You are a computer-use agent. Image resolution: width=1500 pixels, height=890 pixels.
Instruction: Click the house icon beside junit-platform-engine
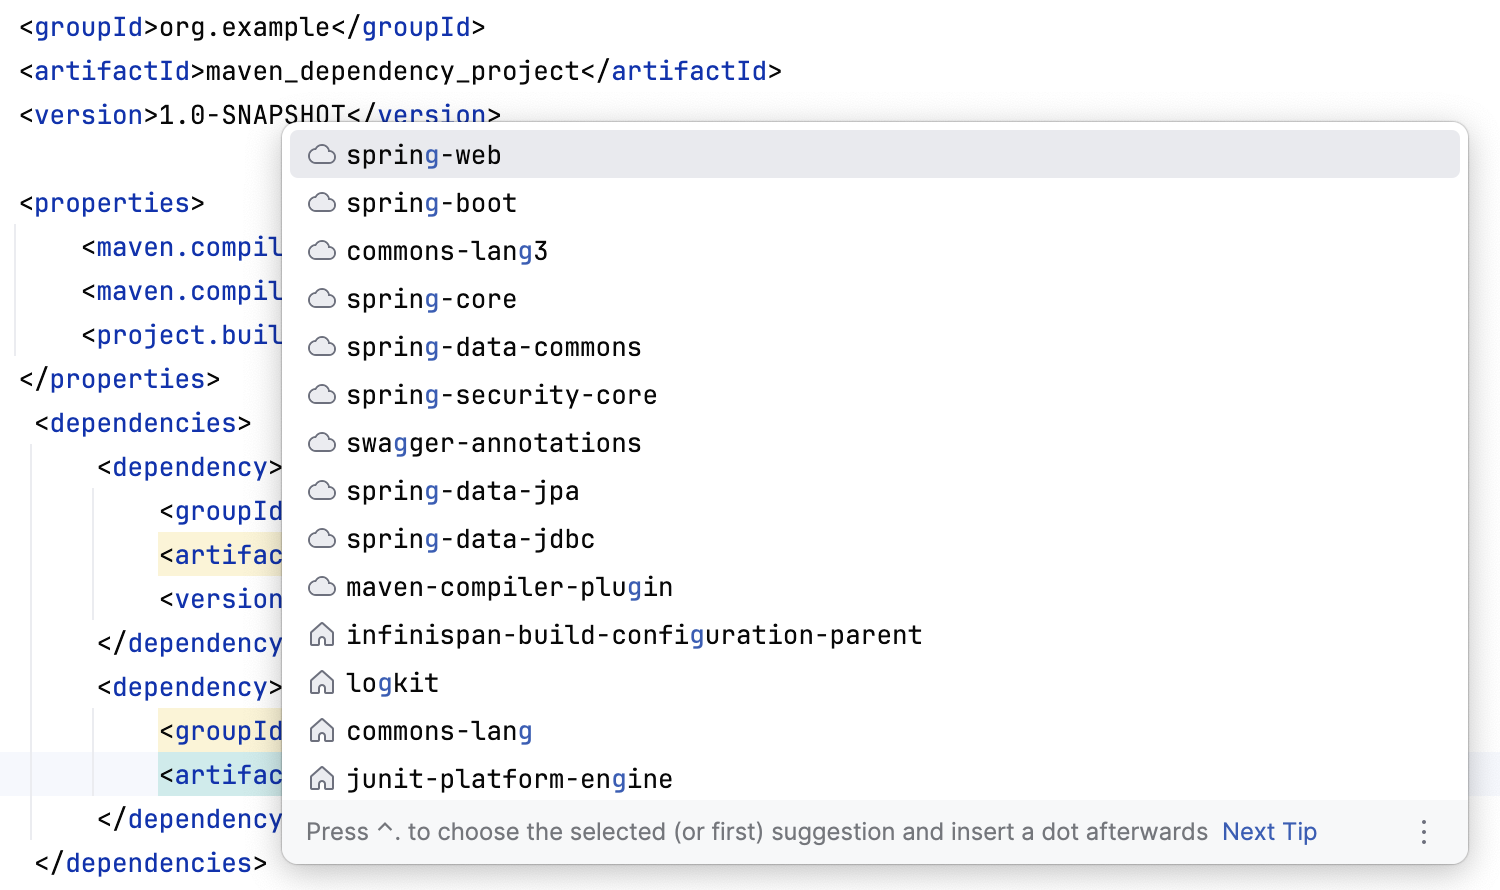[322, 779]
